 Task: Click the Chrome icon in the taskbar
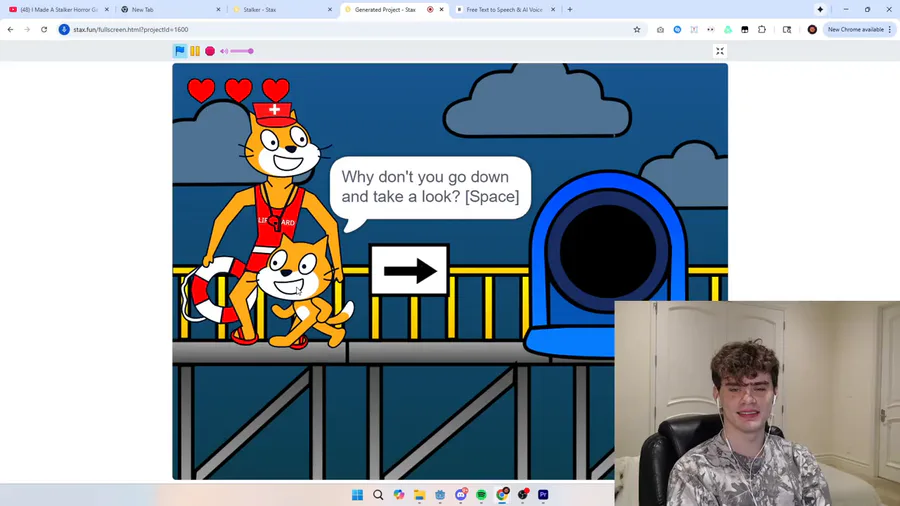[x=502, y=495]
